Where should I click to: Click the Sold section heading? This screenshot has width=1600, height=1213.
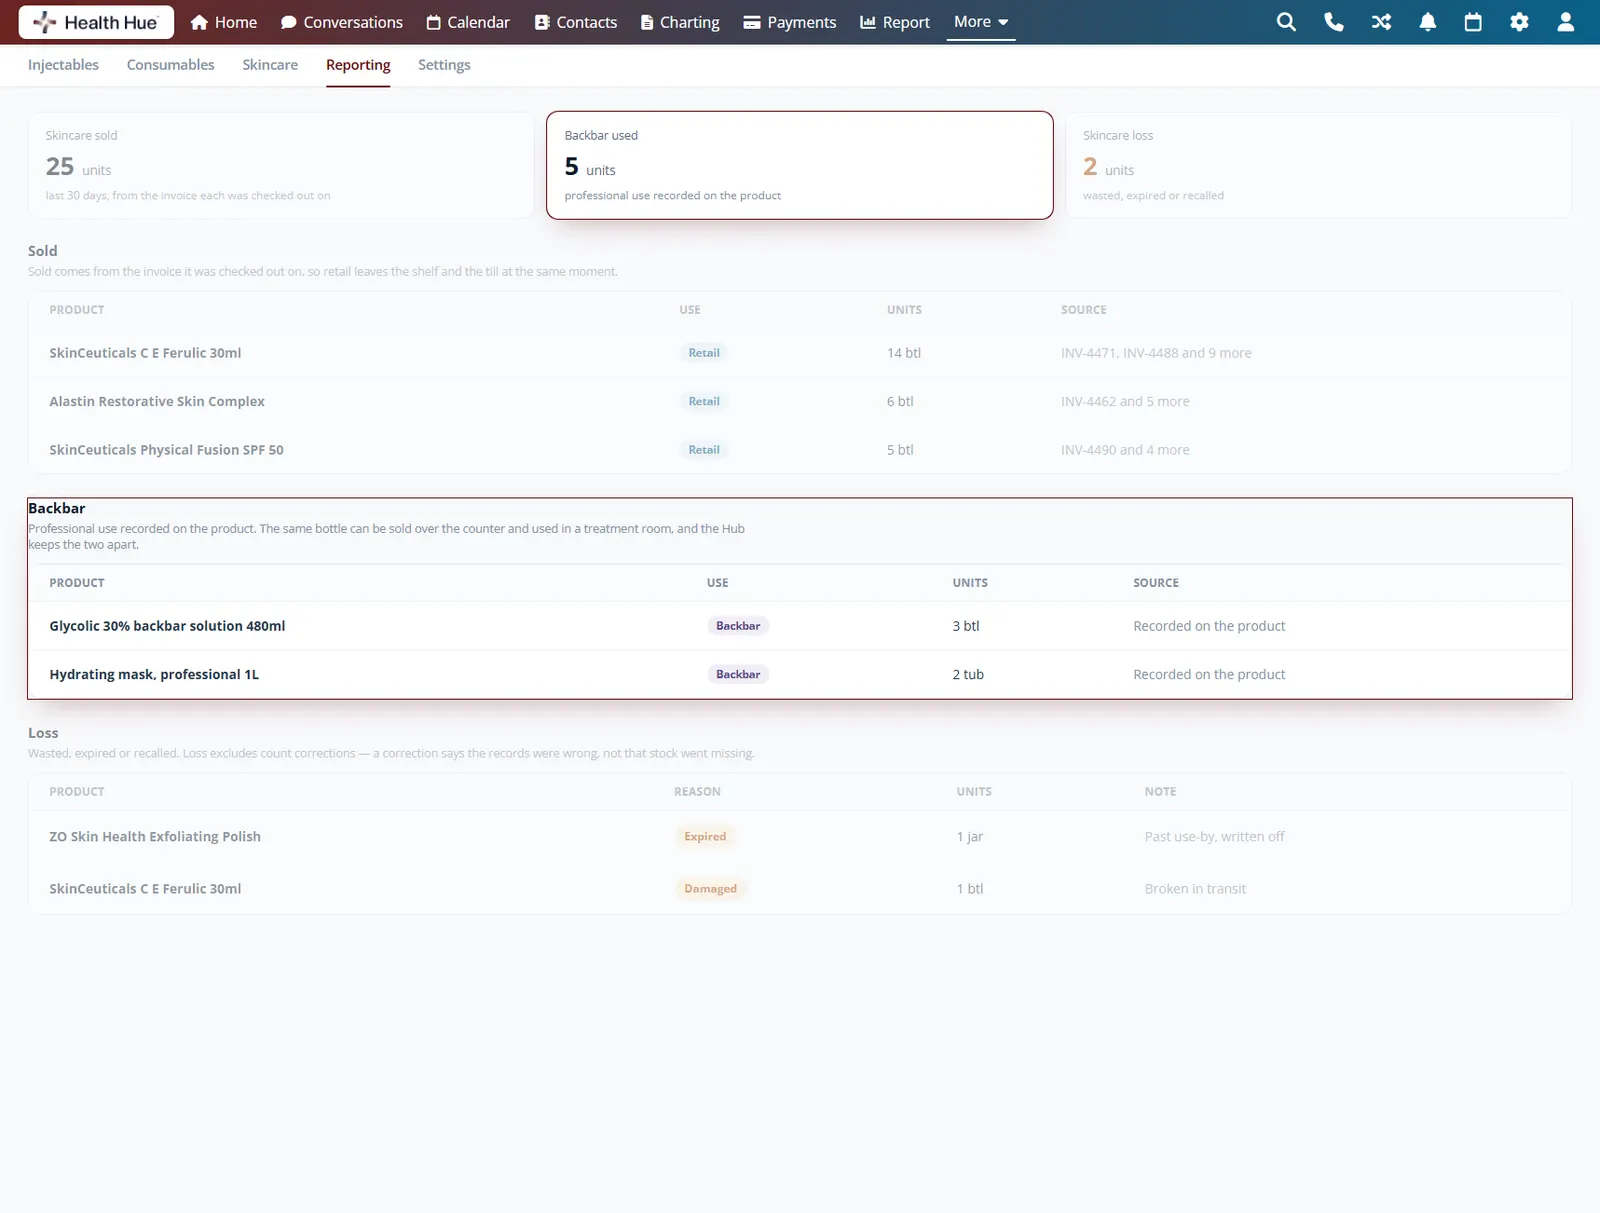(43, 251)
